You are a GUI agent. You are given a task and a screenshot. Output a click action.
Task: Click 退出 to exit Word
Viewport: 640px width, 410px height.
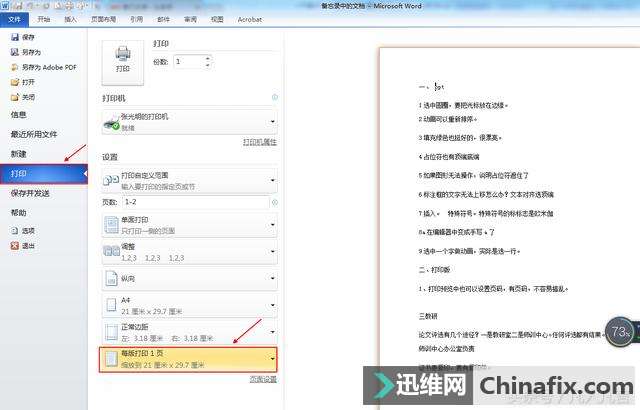(x=23, y=246)
